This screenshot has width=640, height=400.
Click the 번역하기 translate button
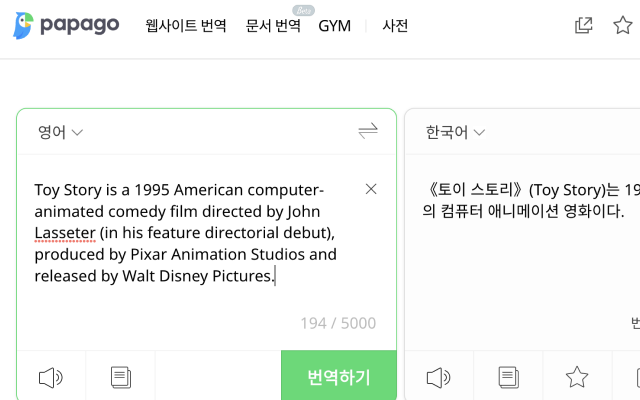(339, 376)
